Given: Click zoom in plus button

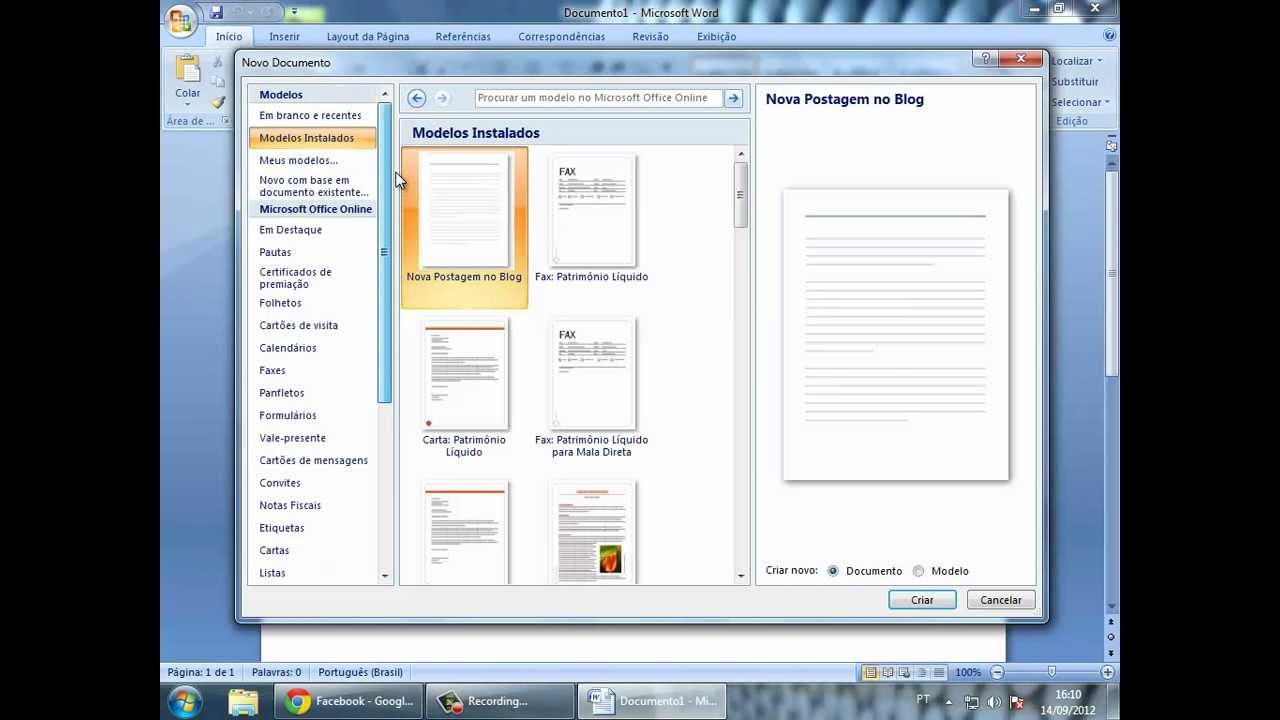Looking at the screenshot, I should (1108, 673).
